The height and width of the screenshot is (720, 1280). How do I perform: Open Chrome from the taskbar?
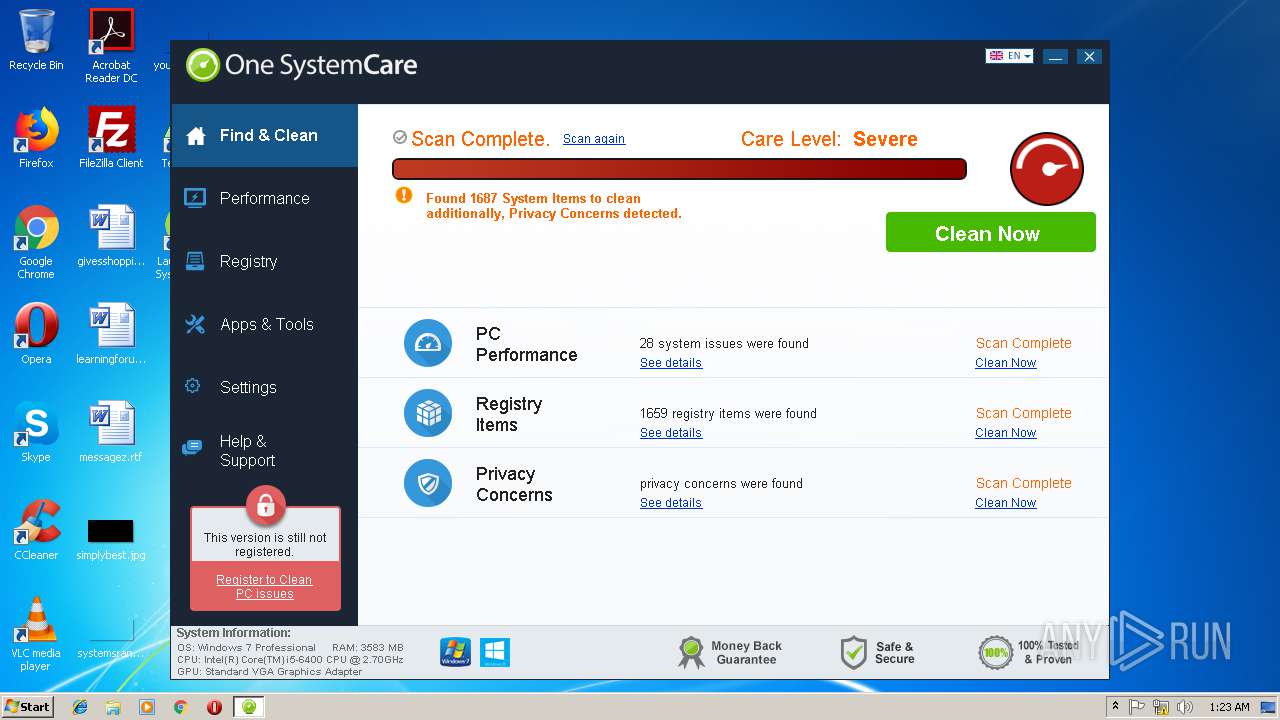click(180, 707)
